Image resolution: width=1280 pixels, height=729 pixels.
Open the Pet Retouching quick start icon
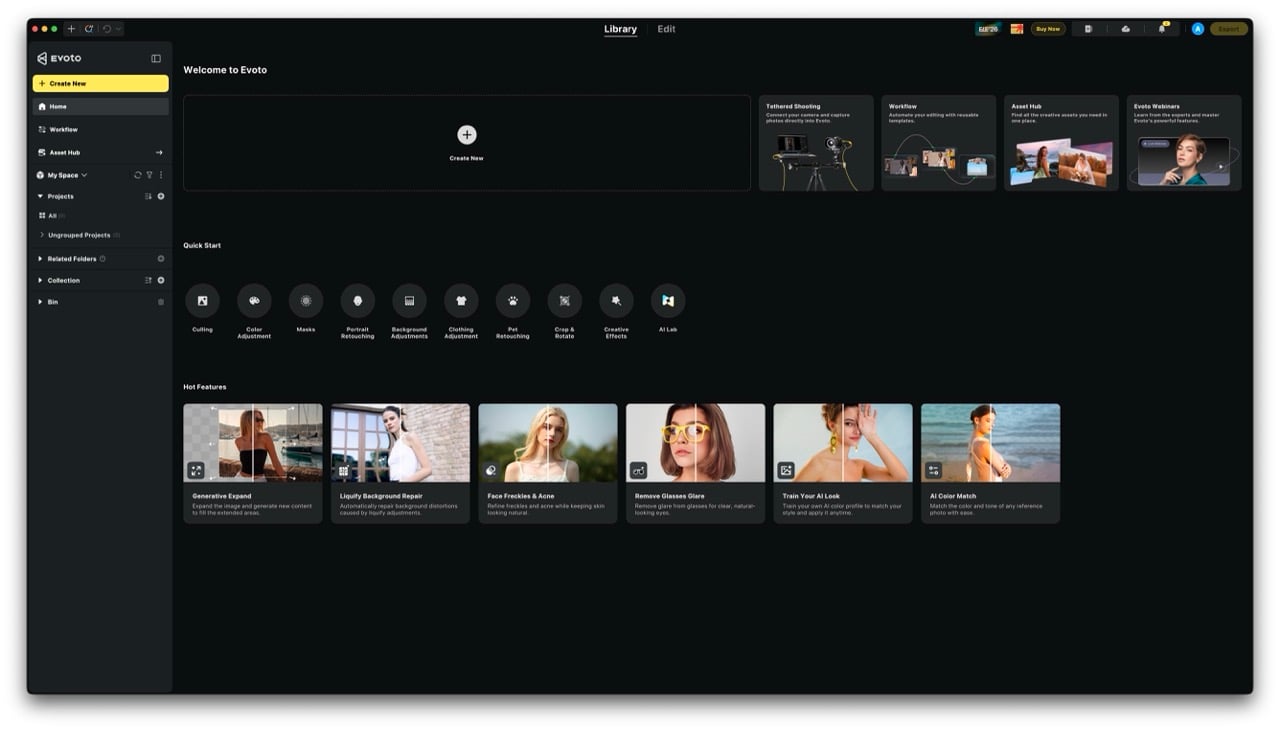coord(513,300)
